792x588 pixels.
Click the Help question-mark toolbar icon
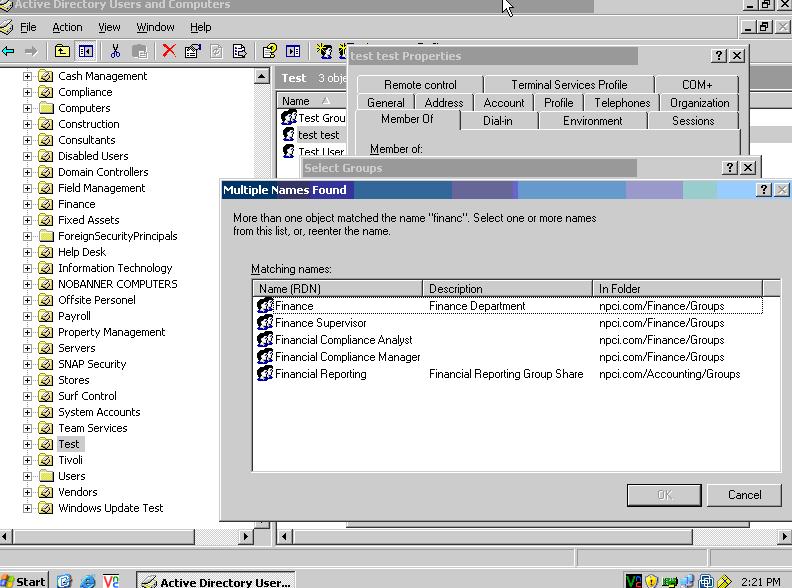(269, 51)
